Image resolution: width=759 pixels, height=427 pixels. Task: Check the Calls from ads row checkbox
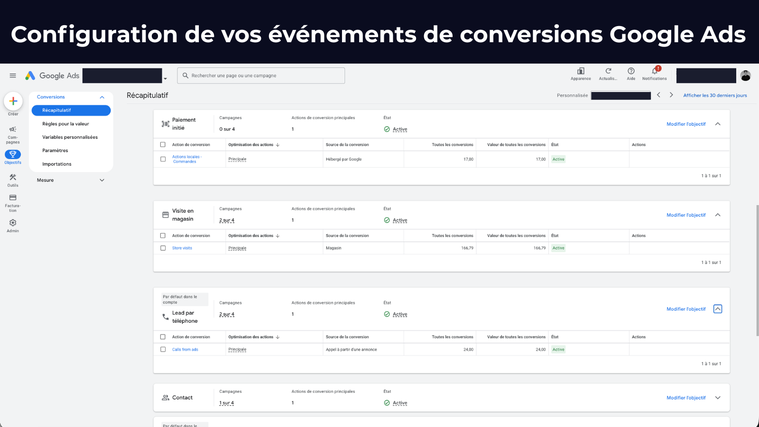163,349
